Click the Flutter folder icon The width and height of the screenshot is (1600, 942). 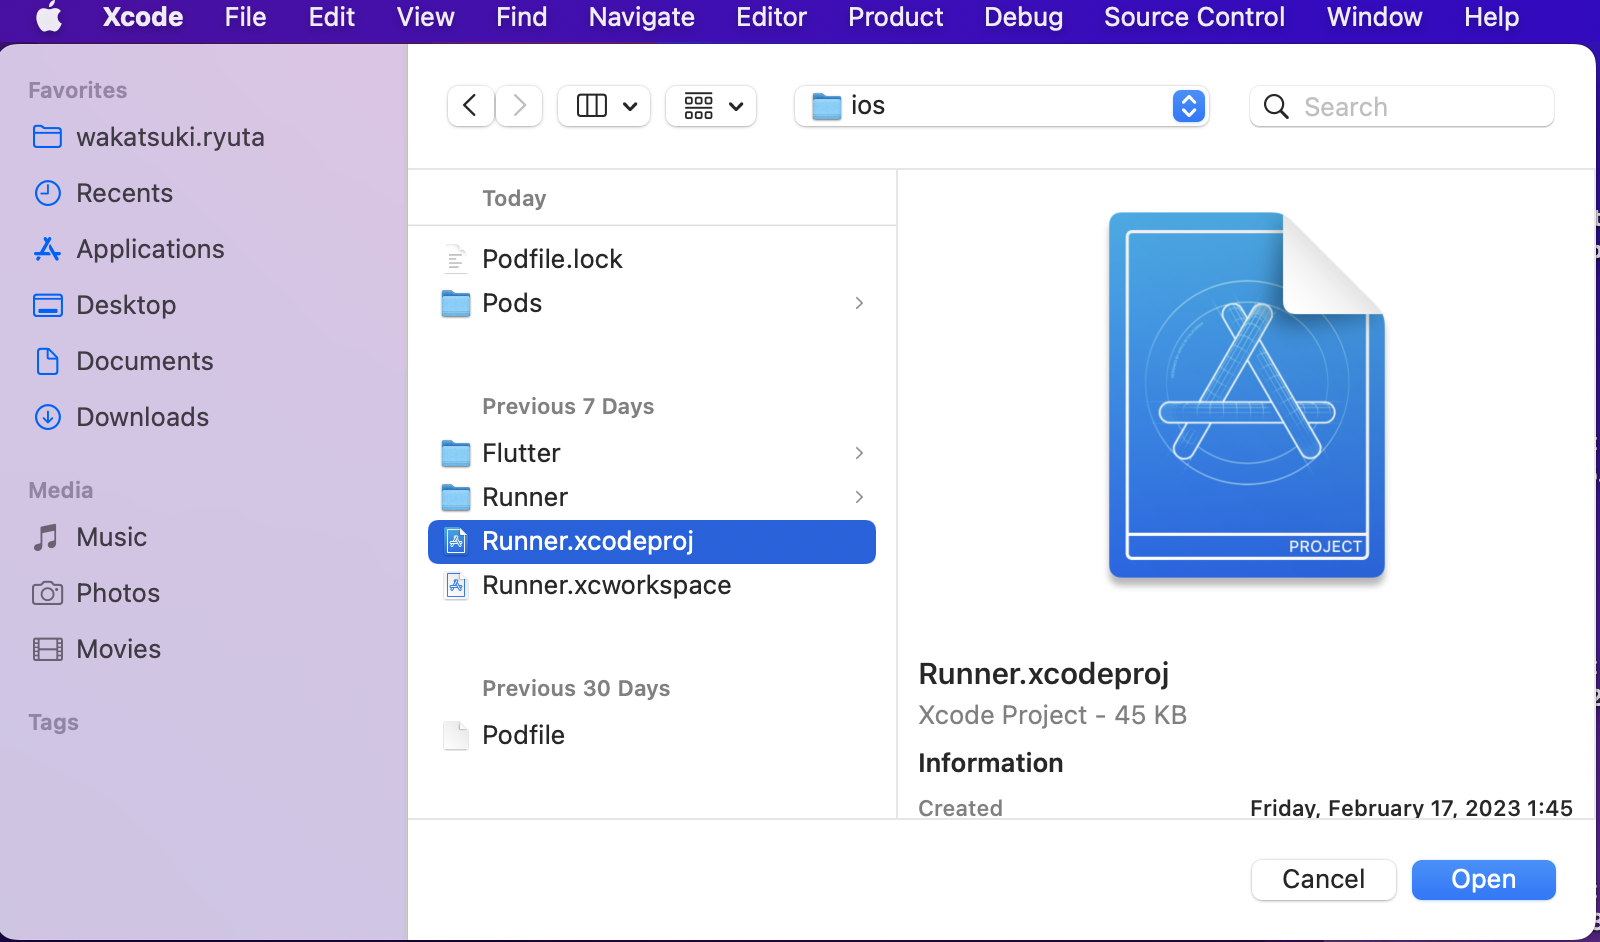456,453
